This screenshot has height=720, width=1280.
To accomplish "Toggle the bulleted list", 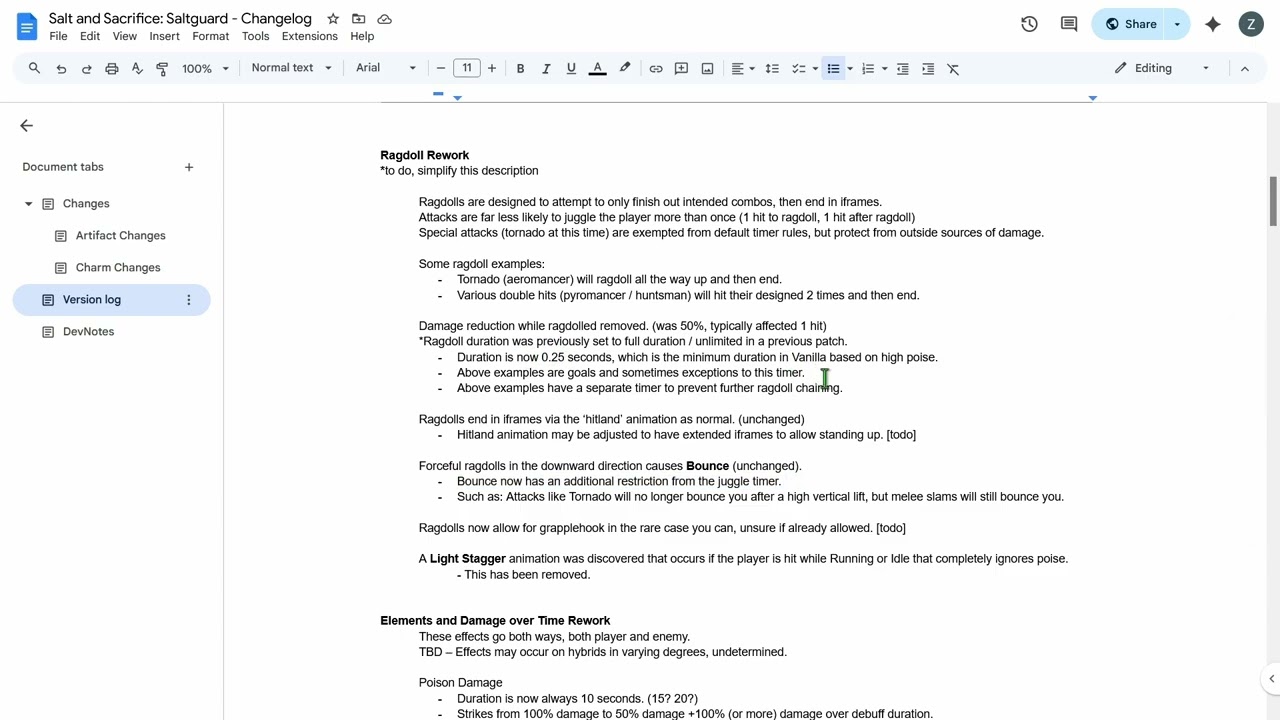I will (x=833, y=68).
